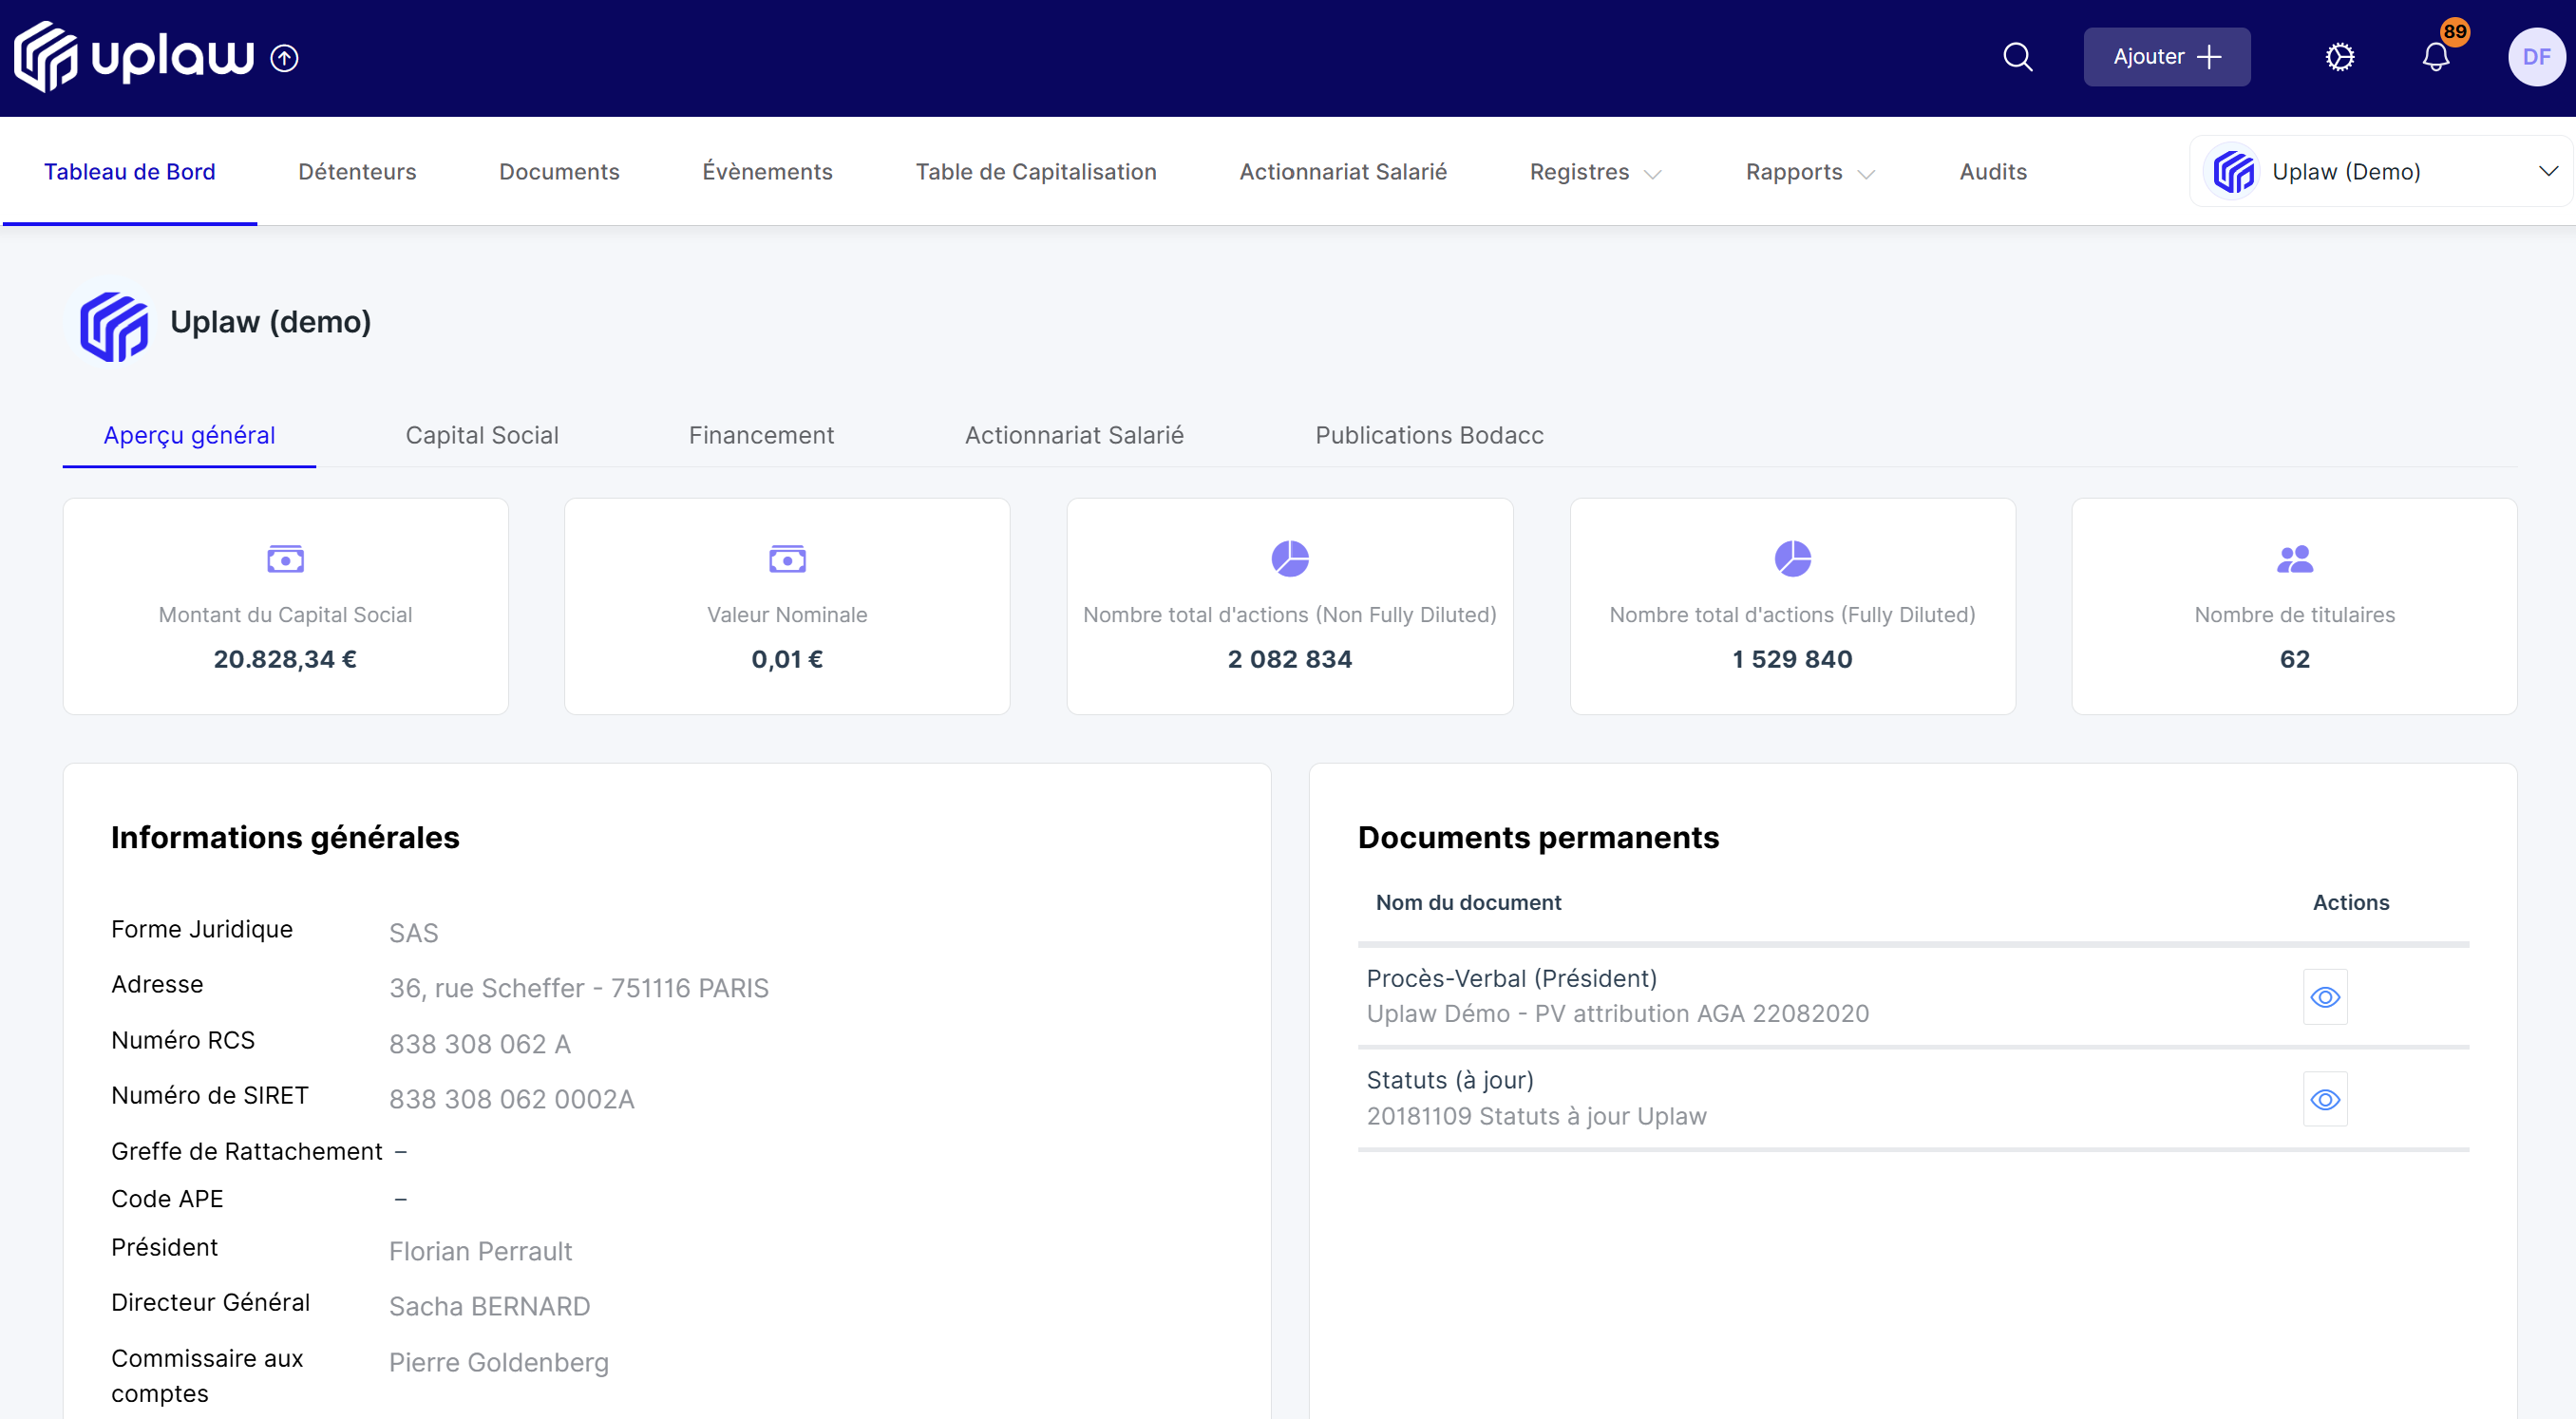This screenshot has width=2576, height=1419.
Task: Click the Fully Diluted pie chart icon
Action: click(x=1793, y=558)
